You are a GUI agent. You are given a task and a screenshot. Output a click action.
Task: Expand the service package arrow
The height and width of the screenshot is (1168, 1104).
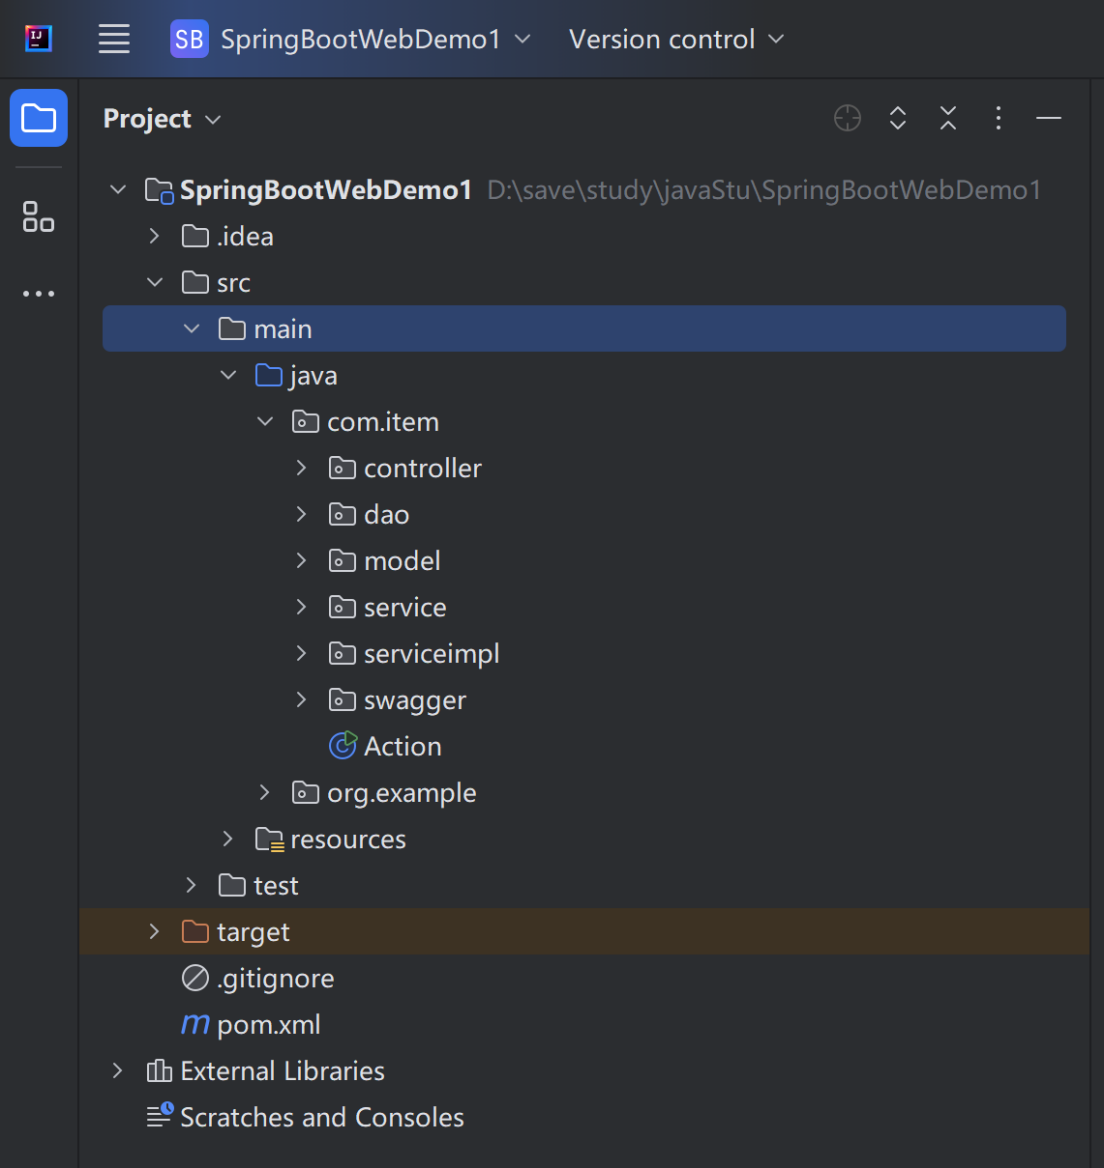tap(302, 607)
